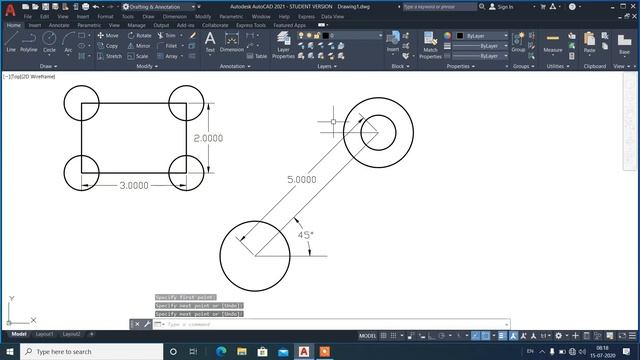Click the Erase tool icon
Screen dimensions: 640x360
tap(193, 36)
